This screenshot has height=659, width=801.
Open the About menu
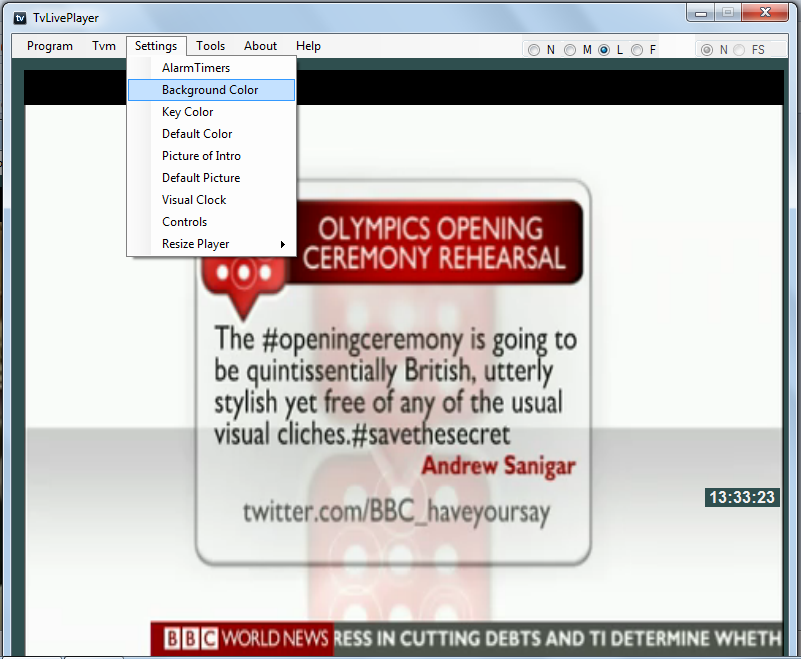point(260,46)
